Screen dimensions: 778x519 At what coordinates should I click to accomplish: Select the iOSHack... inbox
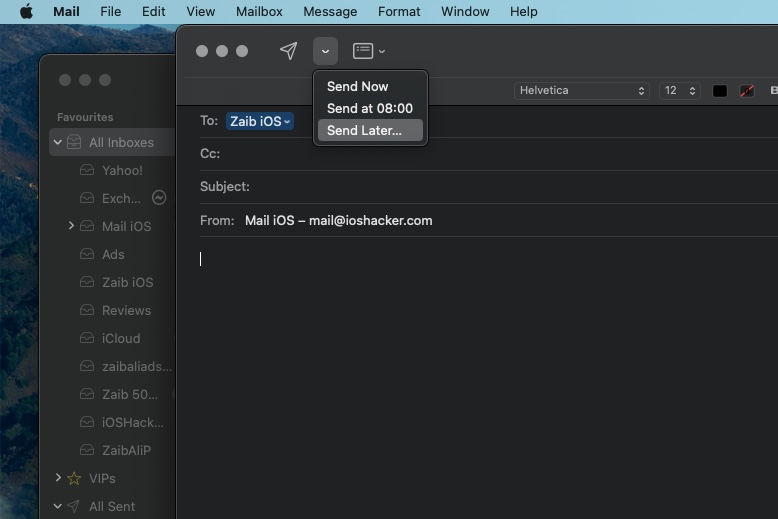pyautogui.click(x=132, y=422)
